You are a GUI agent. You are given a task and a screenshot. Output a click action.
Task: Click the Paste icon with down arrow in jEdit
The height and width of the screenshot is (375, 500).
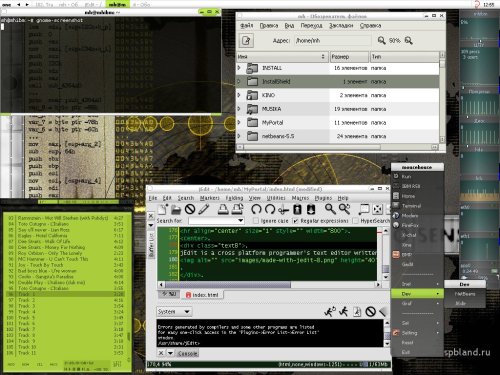coord(311,209)
